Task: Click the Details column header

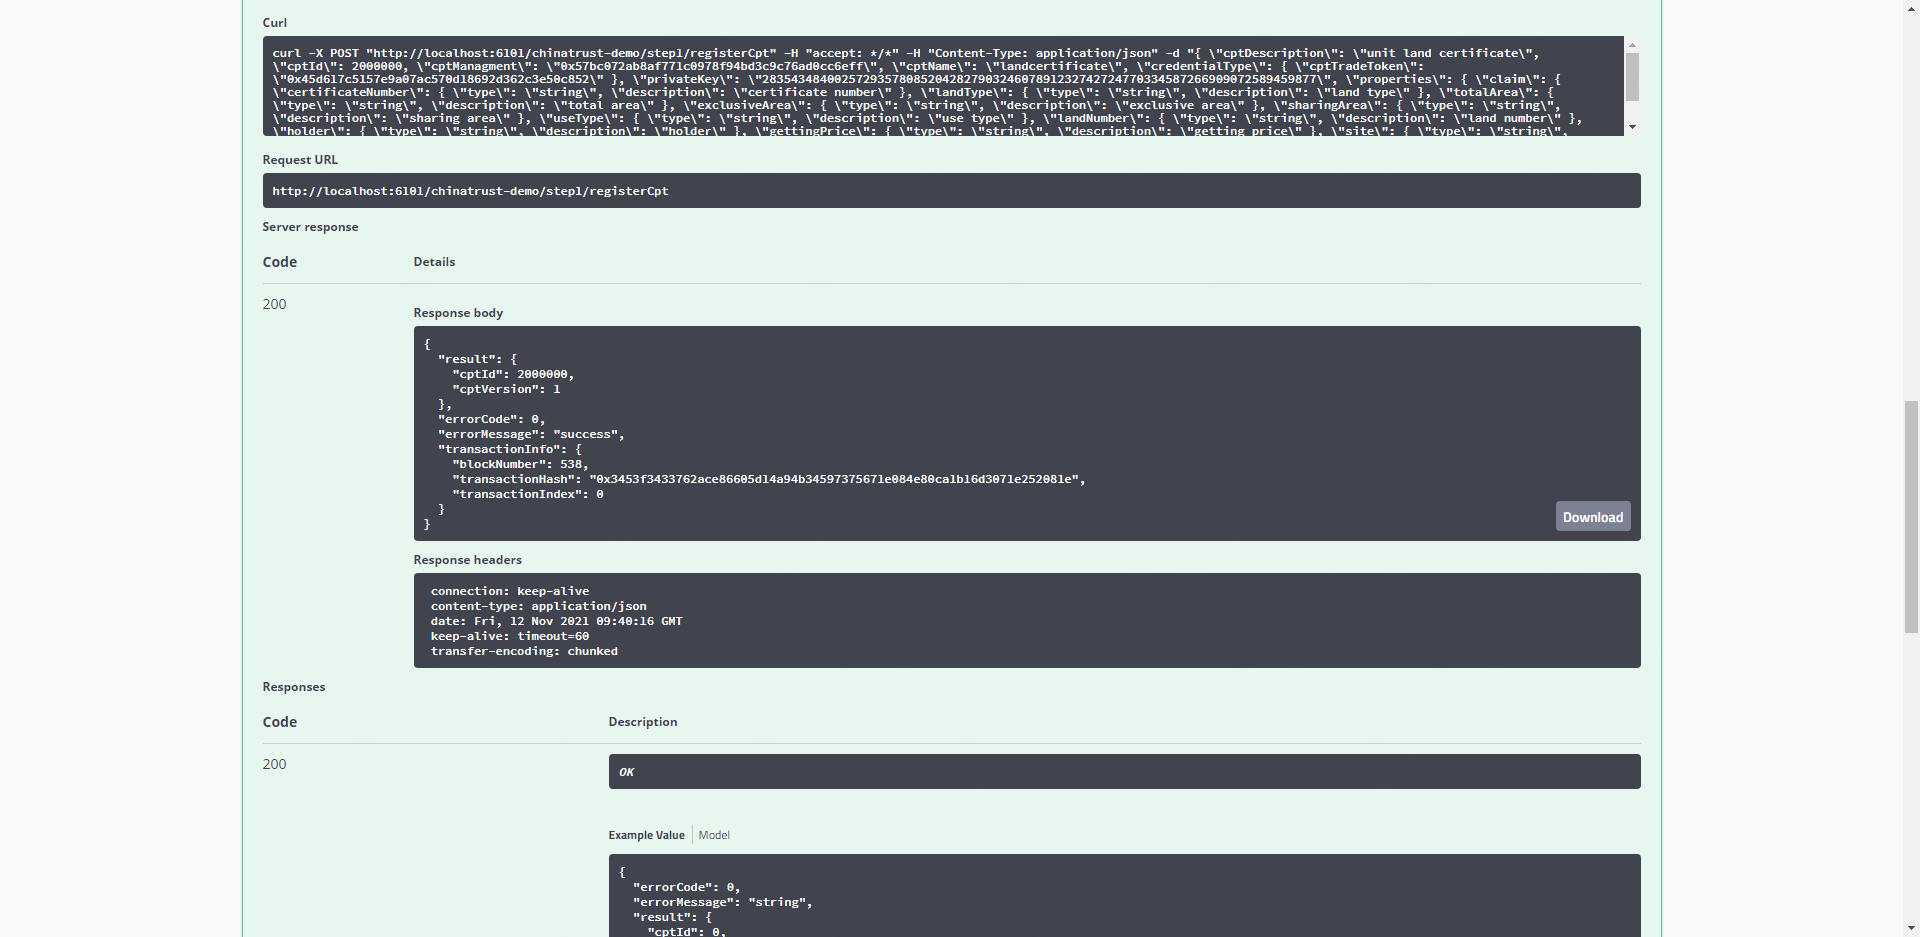Action: 434,262
